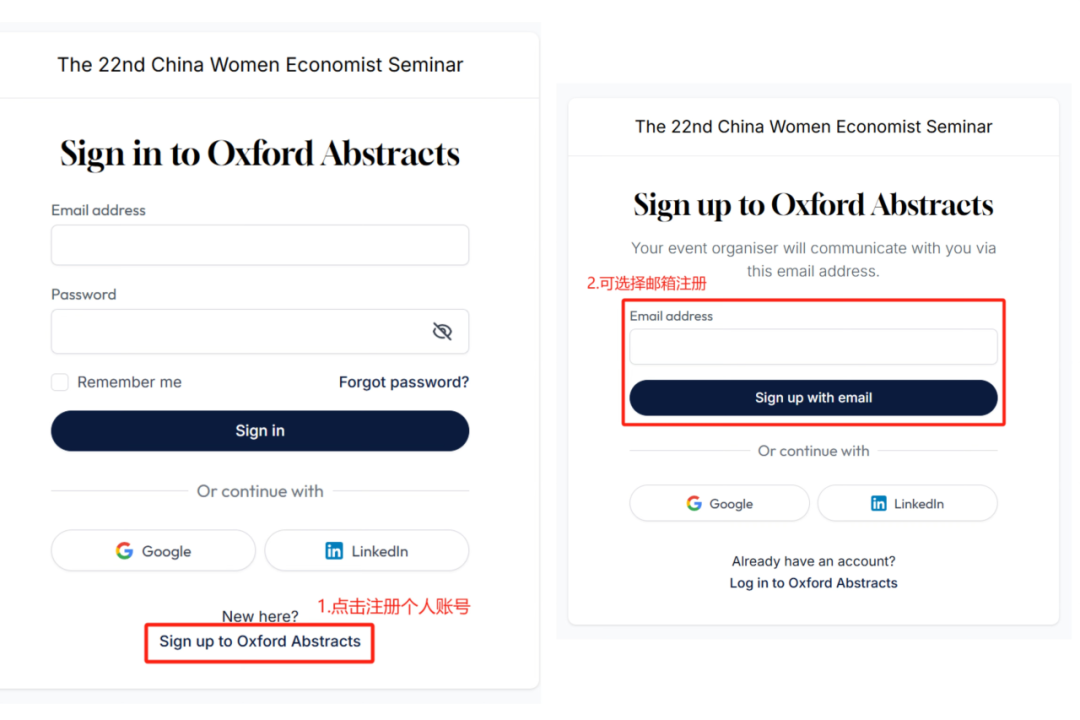This screenshot has height=720, width=1080.
Task: Continue with Google on sign-up form
Action: [720, 504]
